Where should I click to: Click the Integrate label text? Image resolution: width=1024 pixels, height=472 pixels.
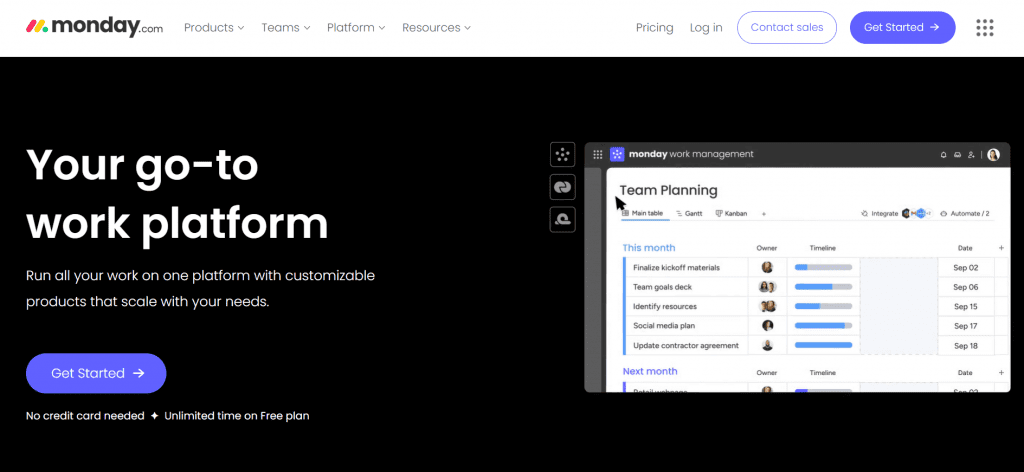pos(885,213)
